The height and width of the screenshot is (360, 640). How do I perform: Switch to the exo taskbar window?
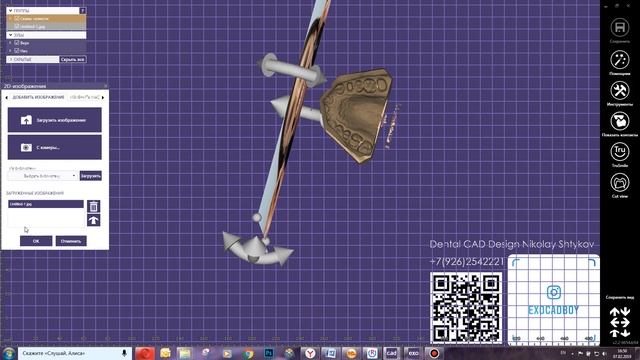point(413,353)
